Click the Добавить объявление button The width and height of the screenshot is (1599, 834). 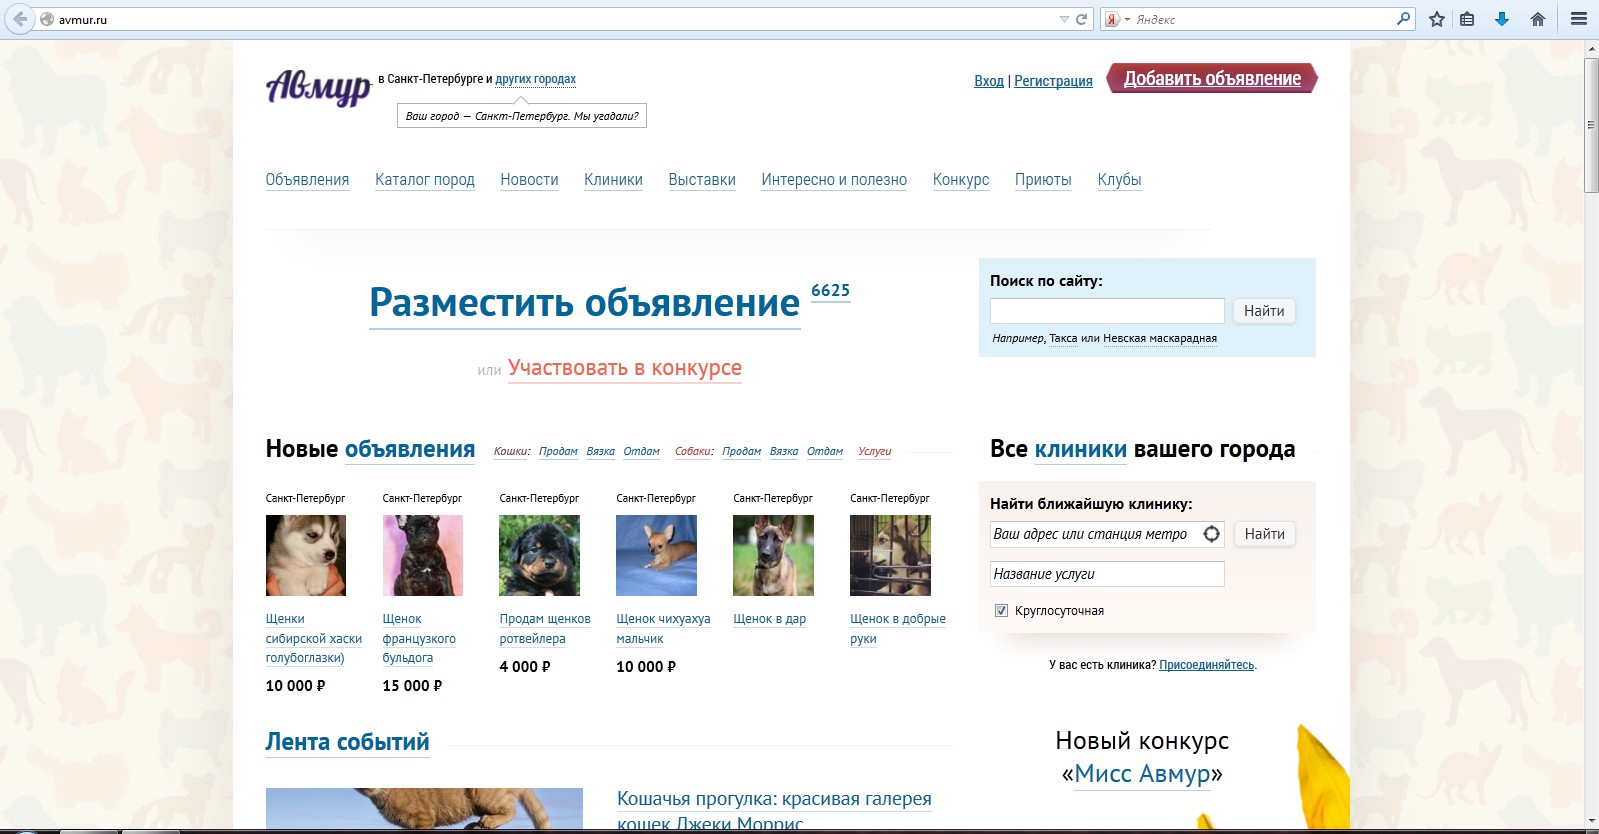1212,78
